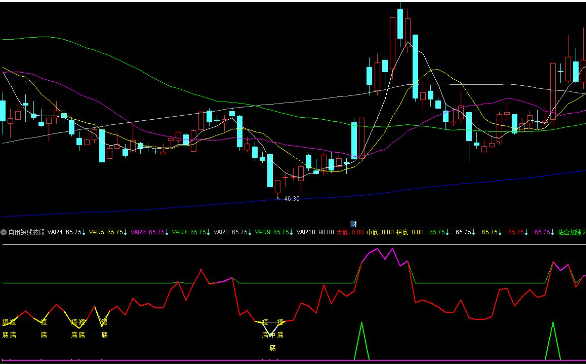Select the yellow VAR5 indicator value

coord(115,232)
